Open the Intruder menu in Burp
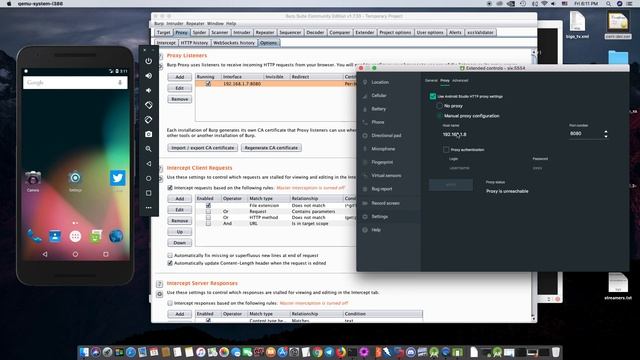The height and width of the screenshot is (360, 640). [175, 24]
